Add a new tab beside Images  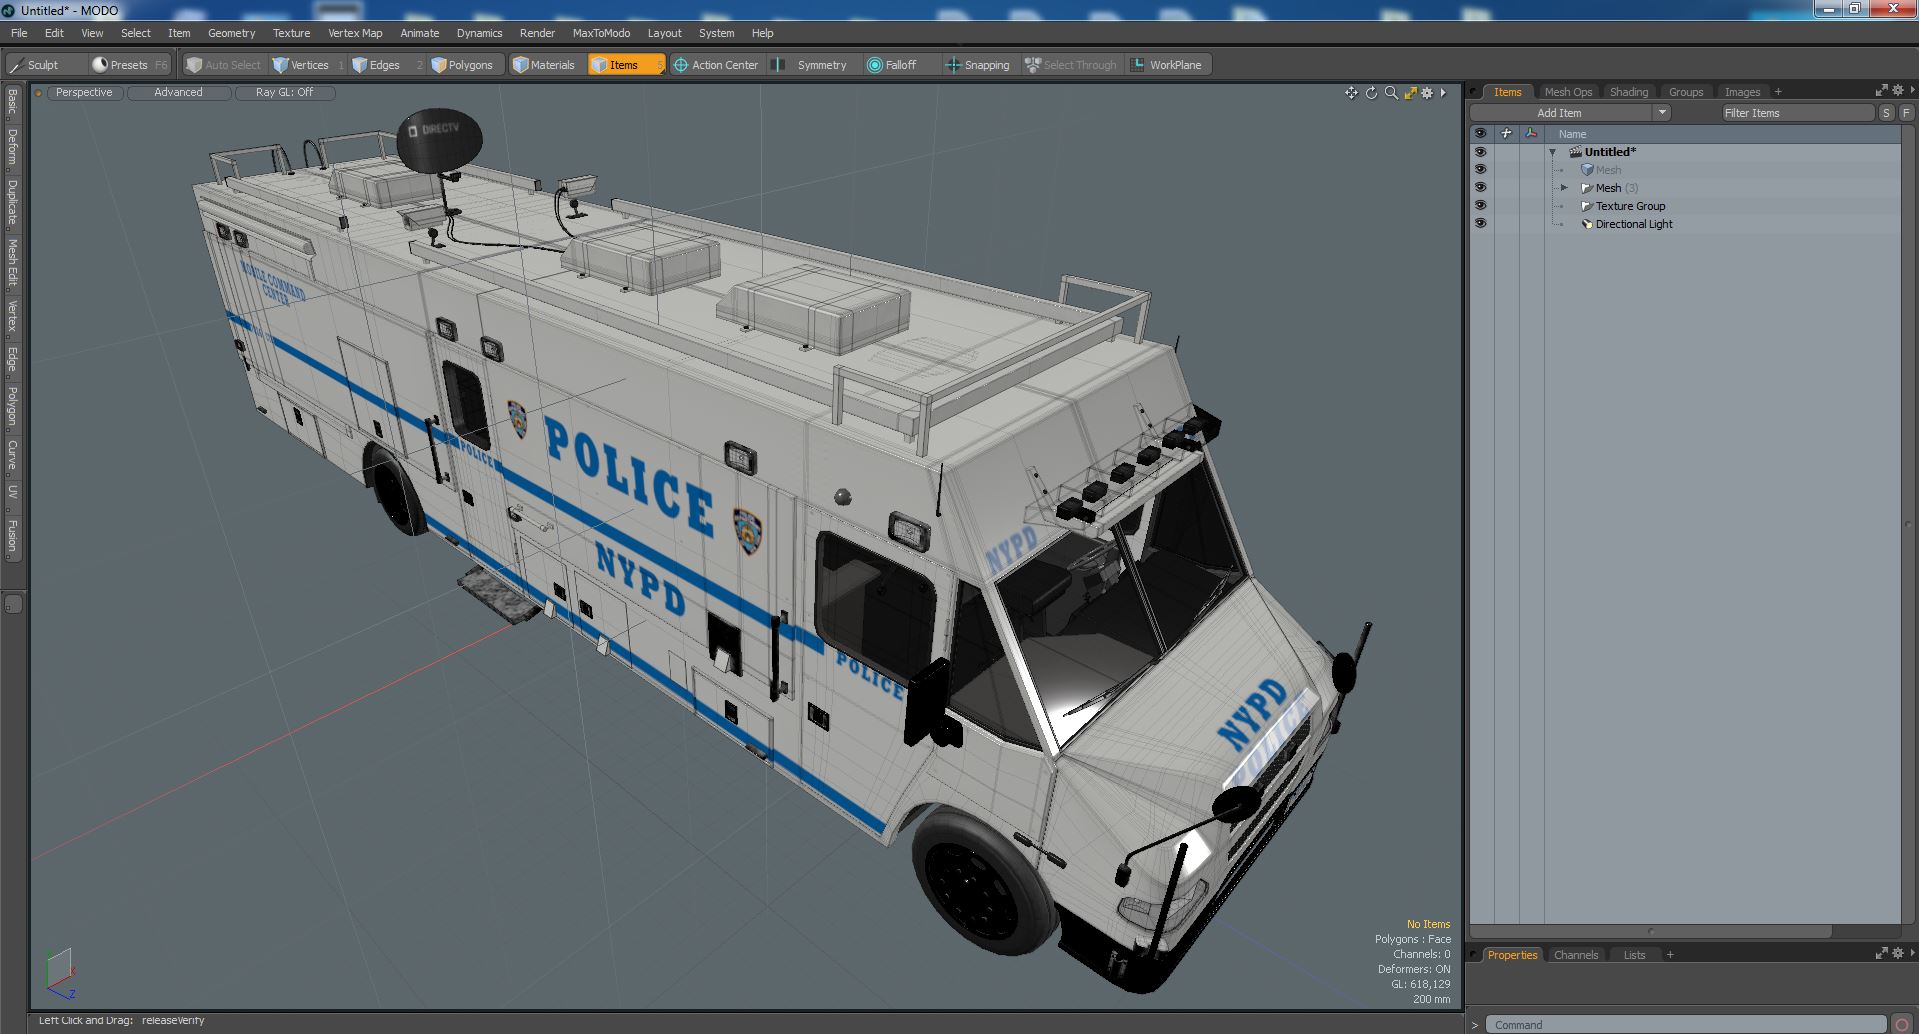coord(1778,92)
